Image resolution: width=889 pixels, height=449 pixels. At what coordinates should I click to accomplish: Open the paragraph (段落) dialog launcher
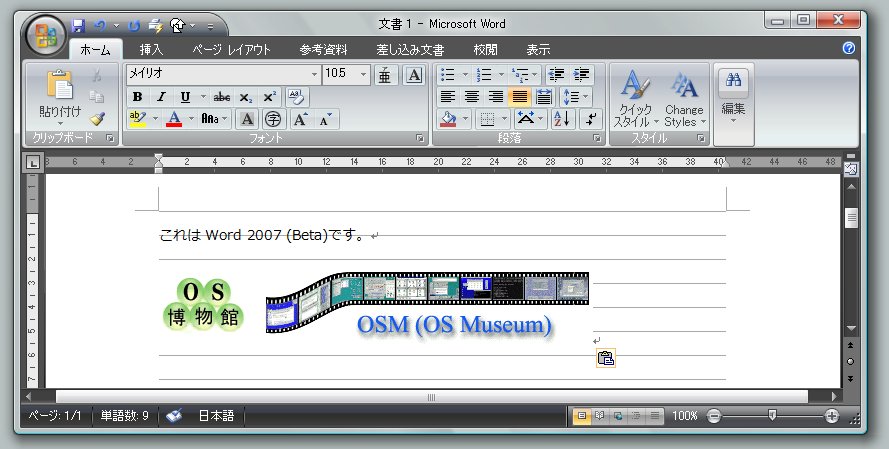coord(597,138)
